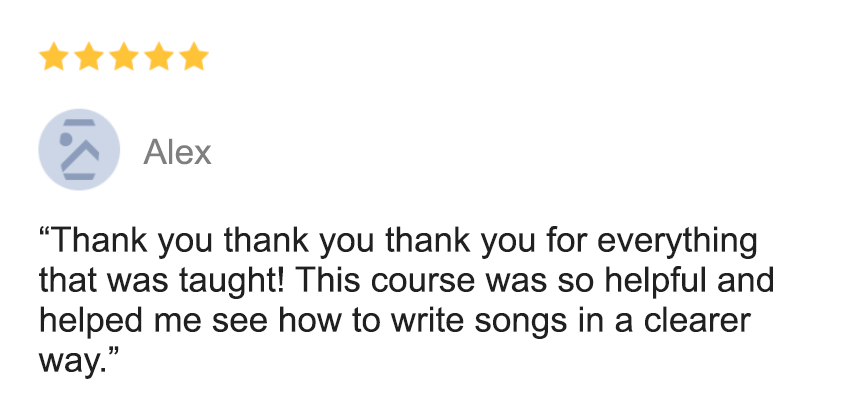This screenshot has width=848, height=402.
Task: Choose the third star in the rating
Action: 124,57
